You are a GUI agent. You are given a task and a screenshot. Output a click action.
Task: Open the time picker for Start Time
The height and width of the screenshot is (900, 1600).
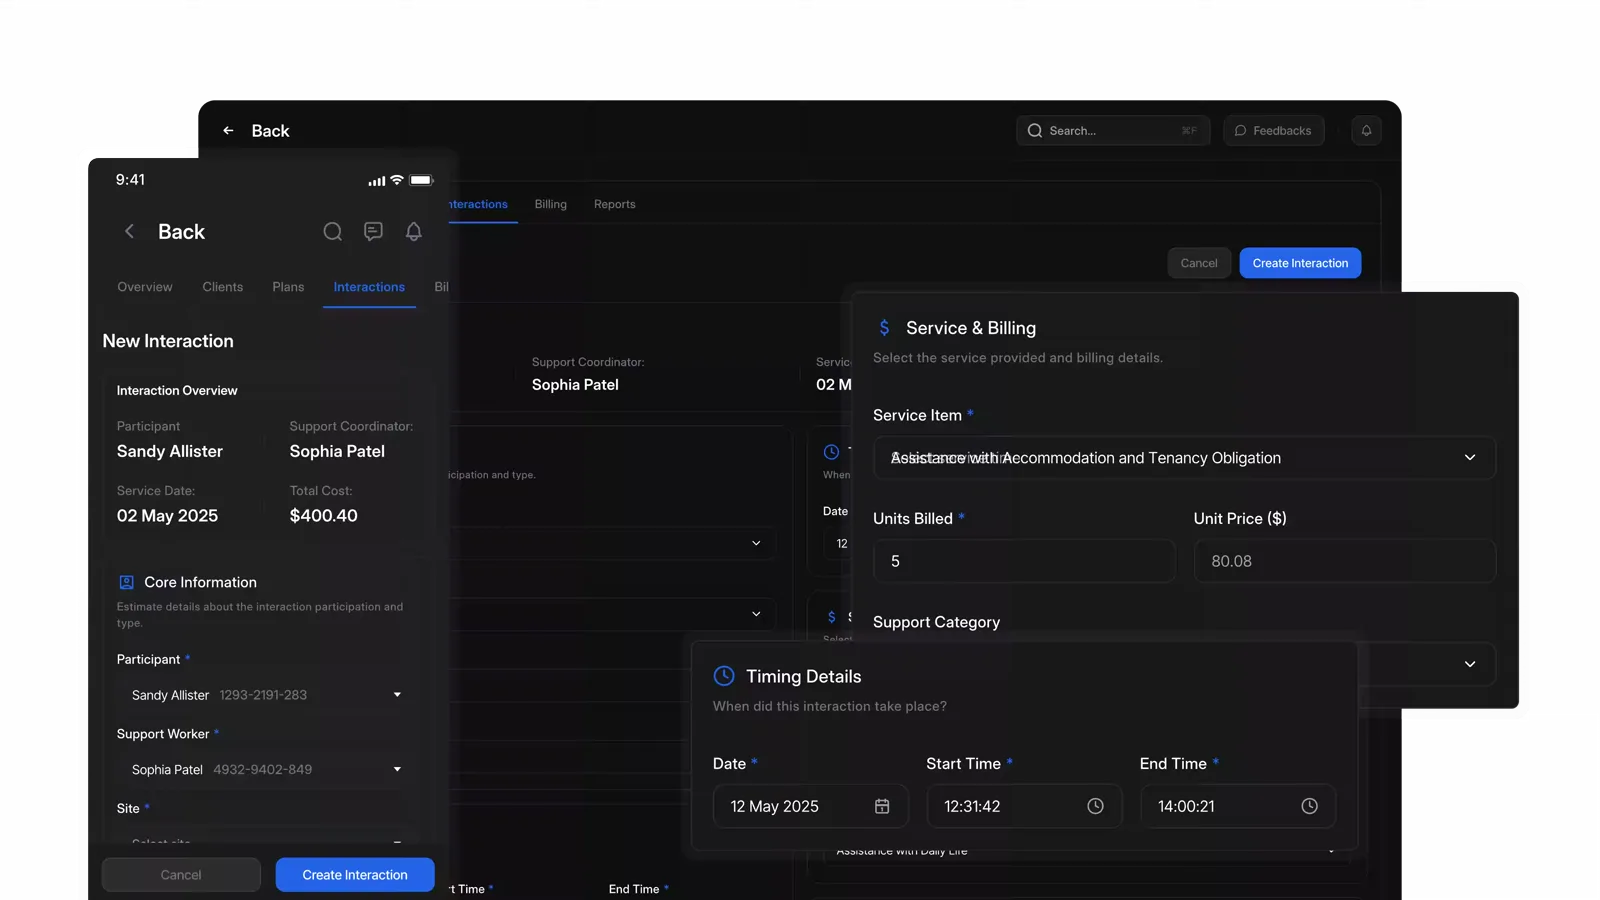1096,806
